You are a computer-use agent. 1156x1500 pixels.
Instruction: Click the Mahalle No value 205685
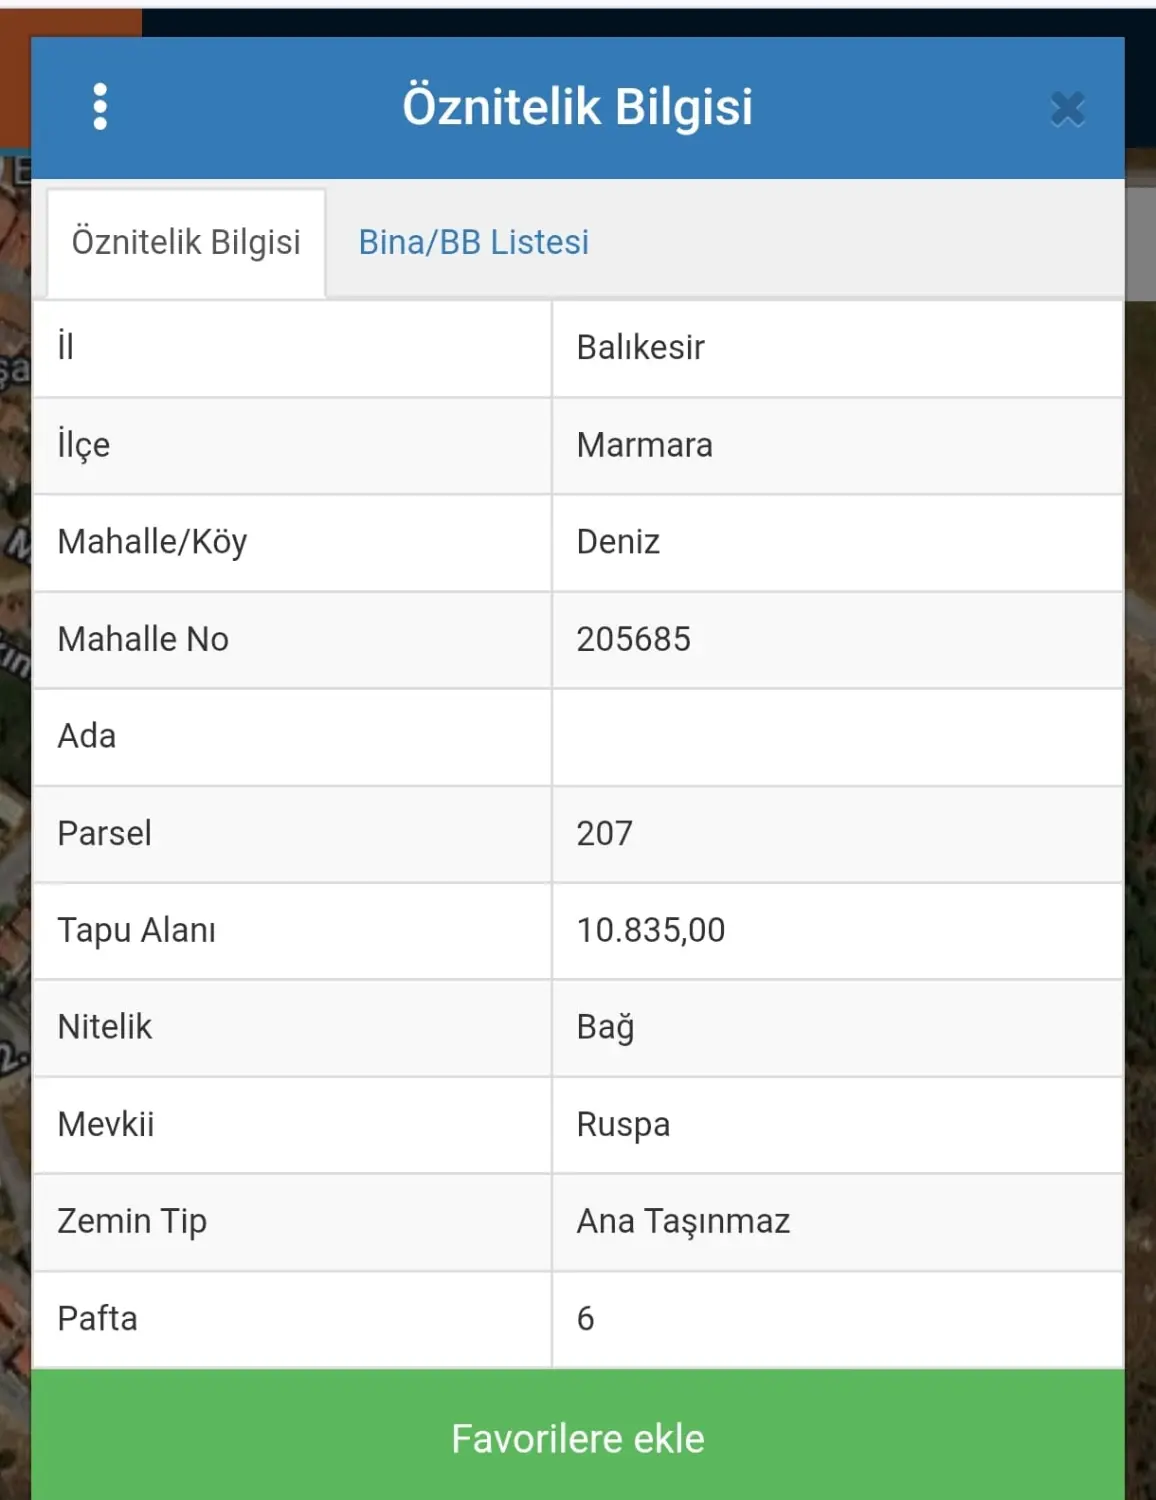point(633,639)
